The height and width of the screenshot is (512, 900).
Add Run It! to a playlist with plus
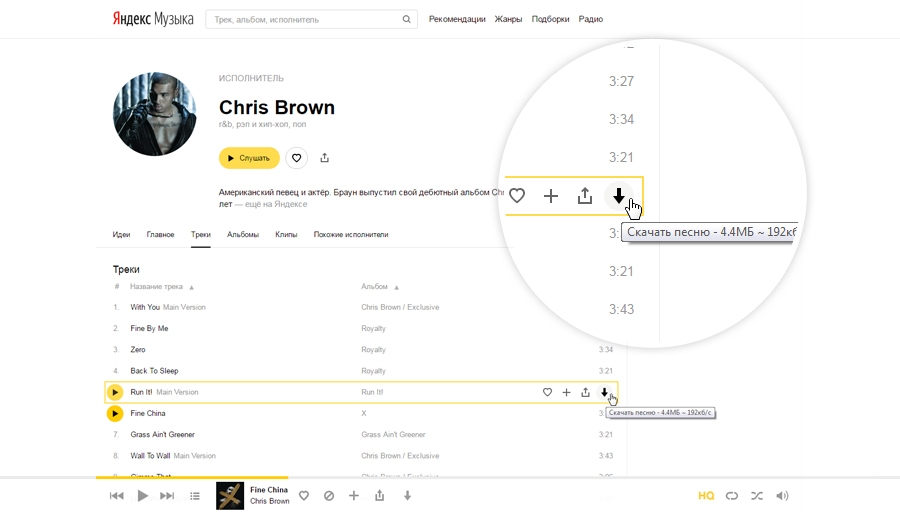(x=567, y=392)
